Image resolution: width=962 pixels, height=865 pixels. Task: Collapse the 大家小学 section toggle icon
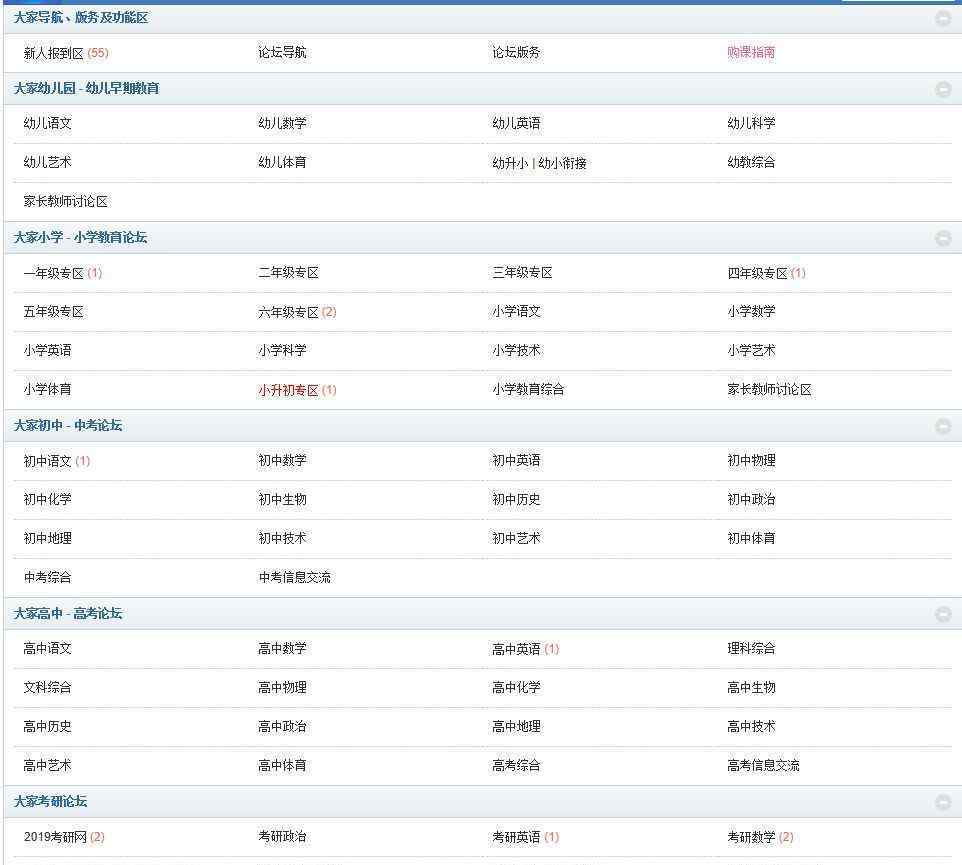pyautogui.click(x=942, y=238)
